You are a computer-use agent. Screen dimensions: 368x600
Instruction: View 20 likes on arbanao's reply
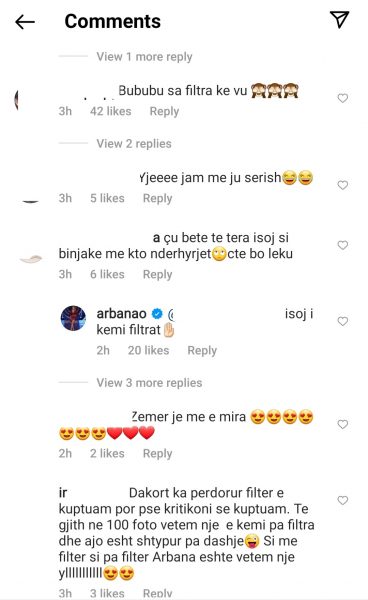pos(148,351)
